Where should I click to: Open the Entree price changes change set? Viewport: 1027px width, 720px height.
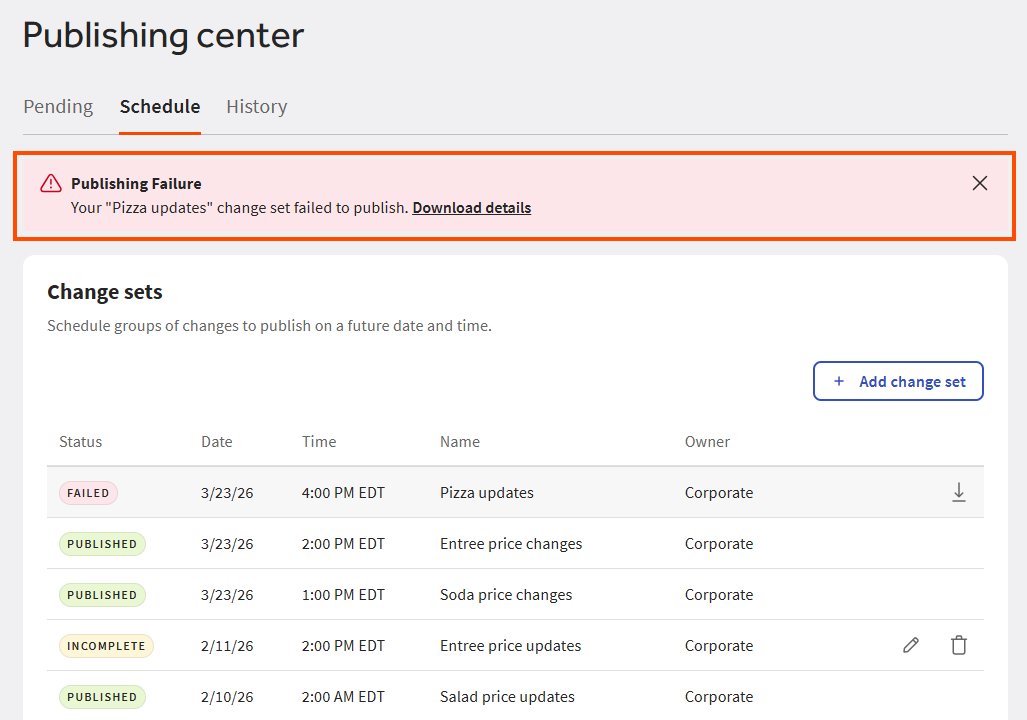pos(511,543)
